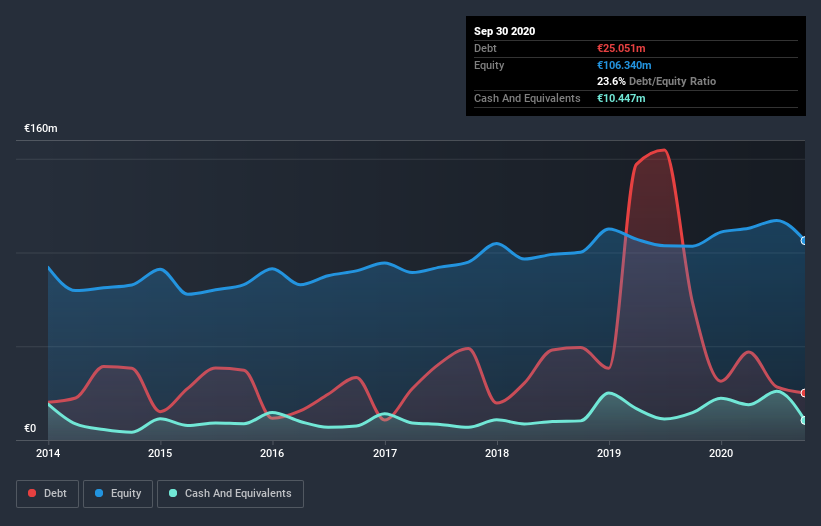
Task: Click the 2019 x-axis label
Action: tap(609, 453)
